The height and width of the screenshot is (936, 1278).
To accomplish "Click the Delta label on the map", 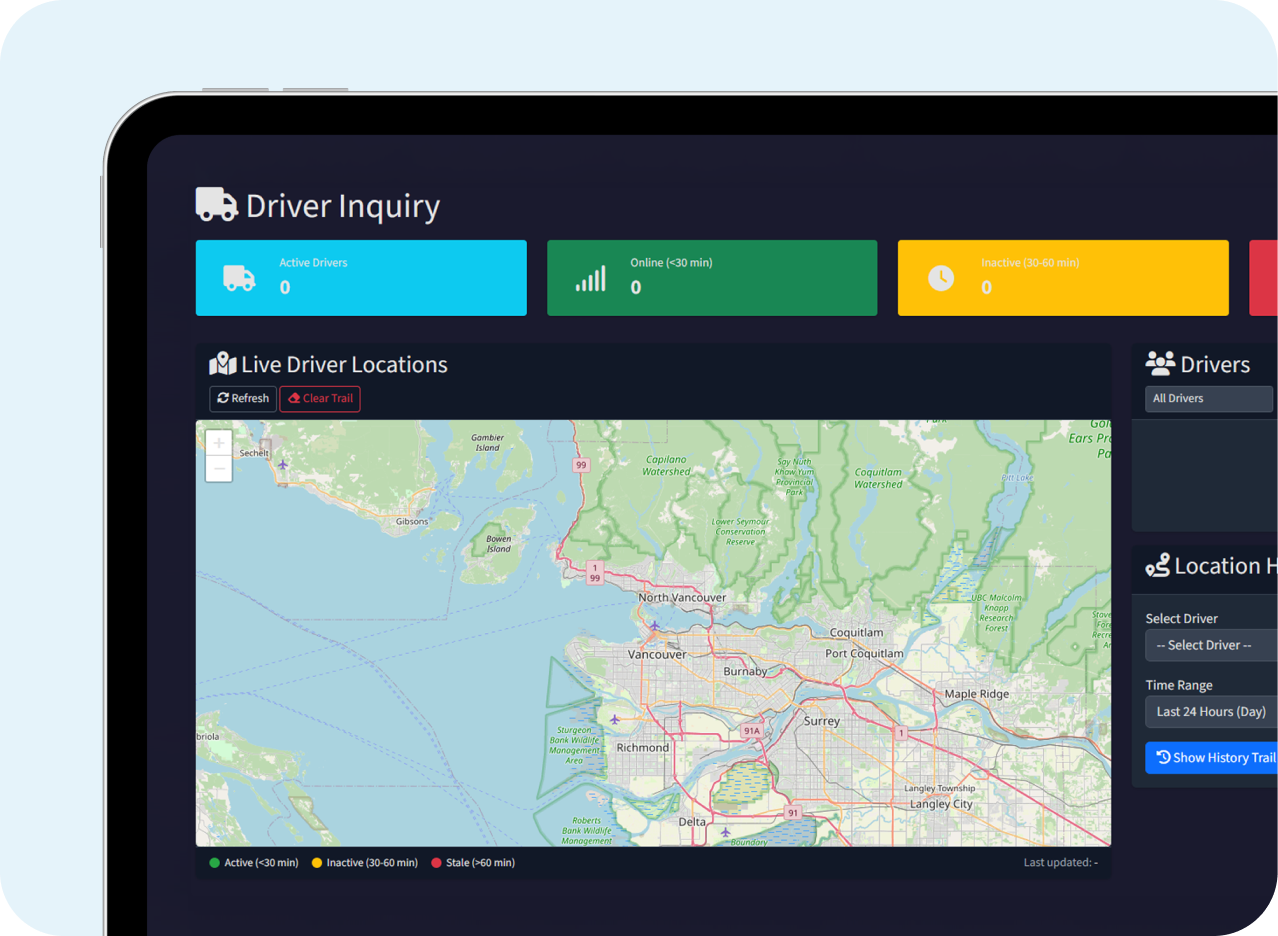I will click(692, 822).
